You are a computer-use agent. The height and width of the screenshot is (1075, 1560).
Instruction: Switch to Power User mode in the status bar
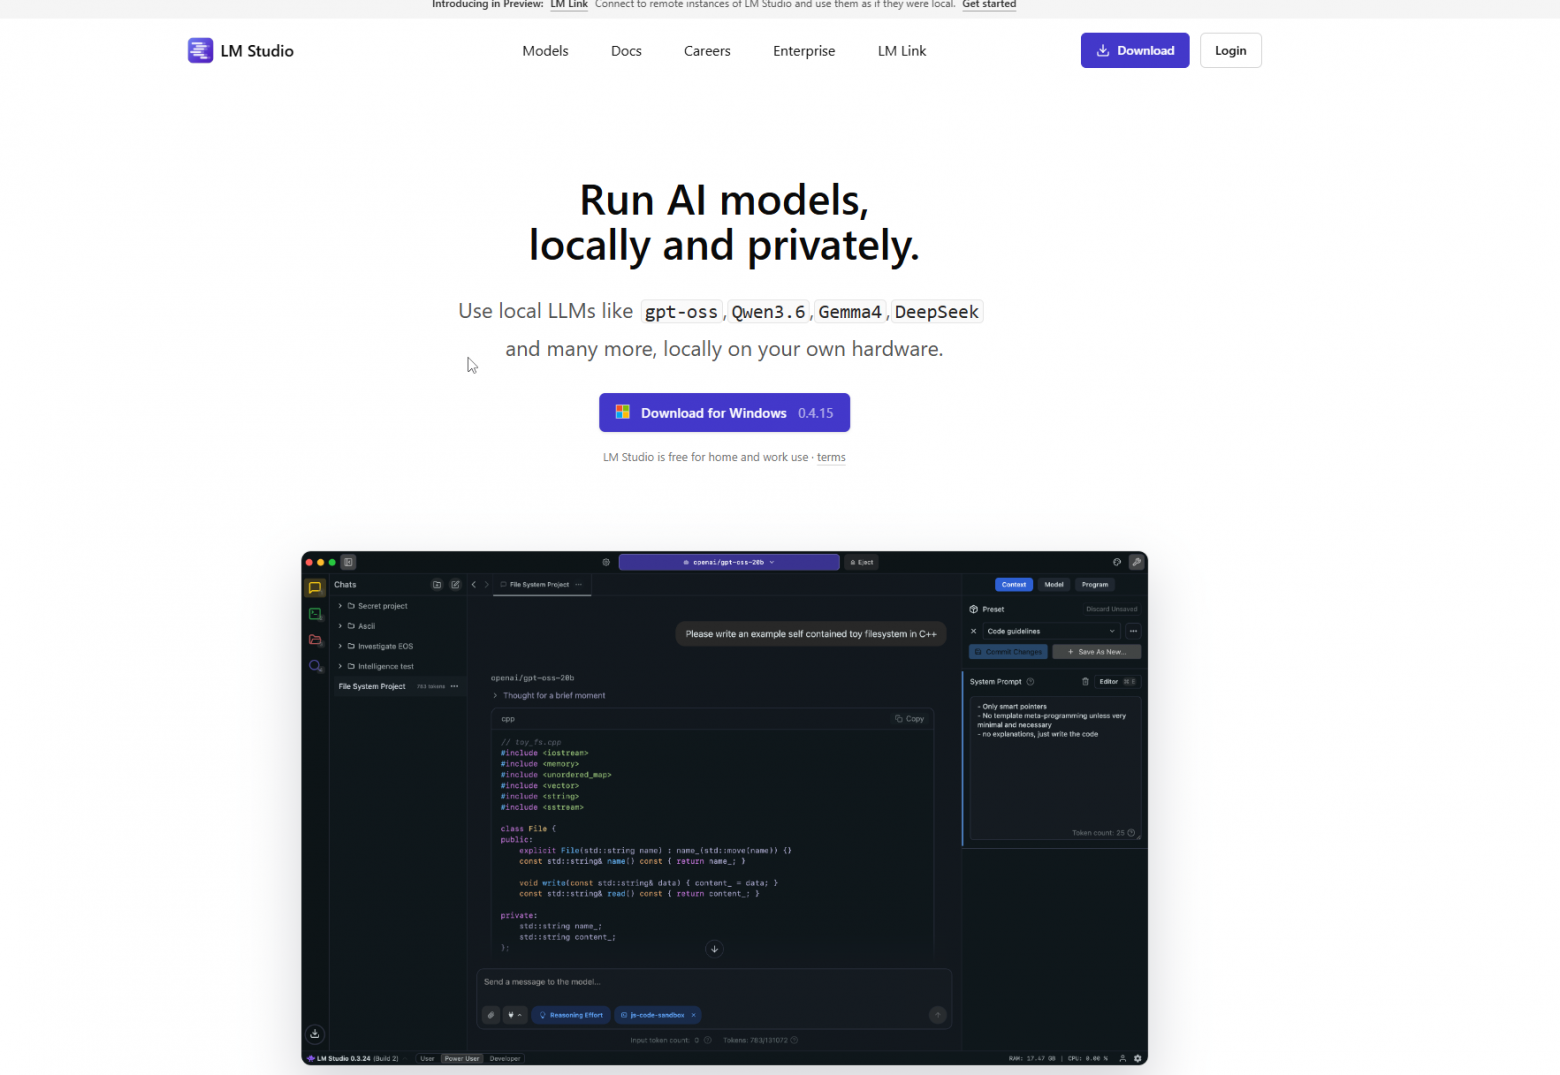pyautogui.click(x=462, y=1058)
